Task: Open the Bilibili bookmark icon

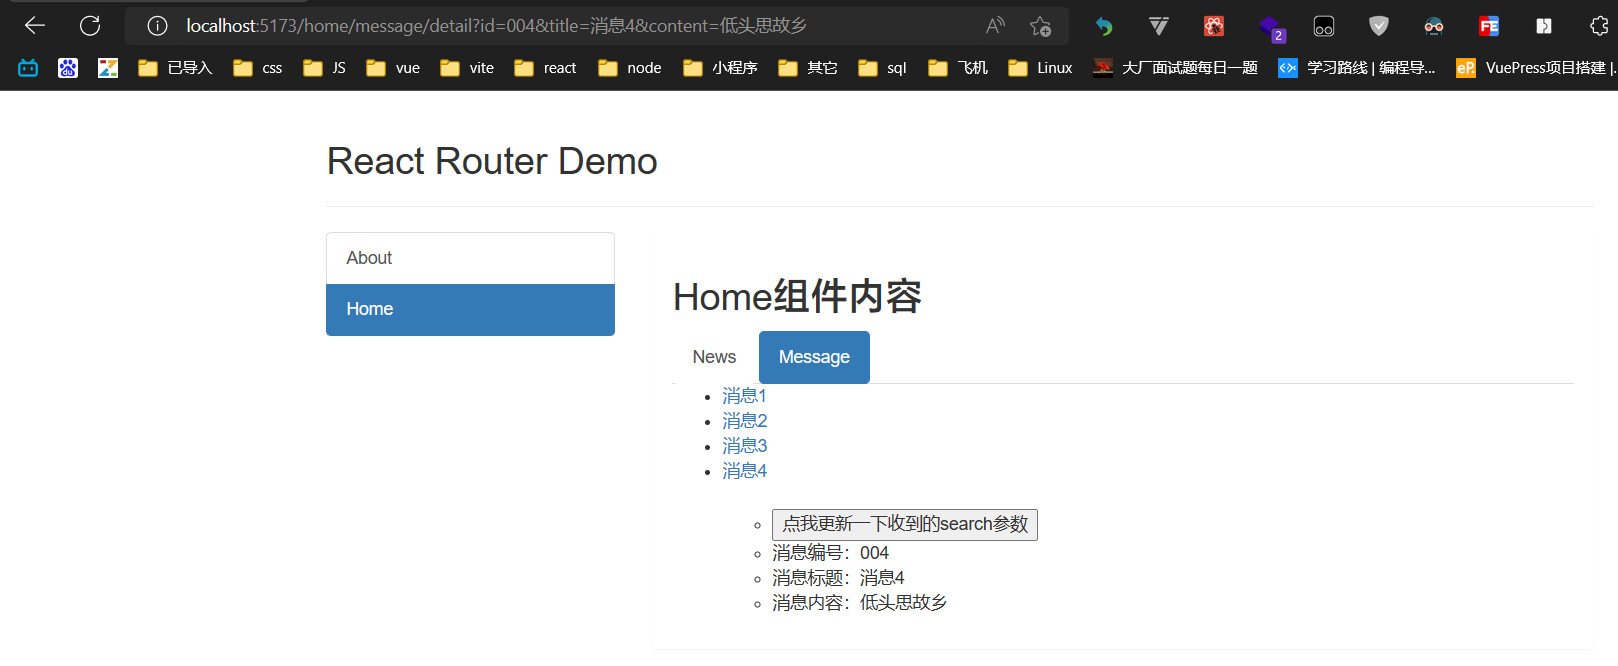Action: coord(28,68)
